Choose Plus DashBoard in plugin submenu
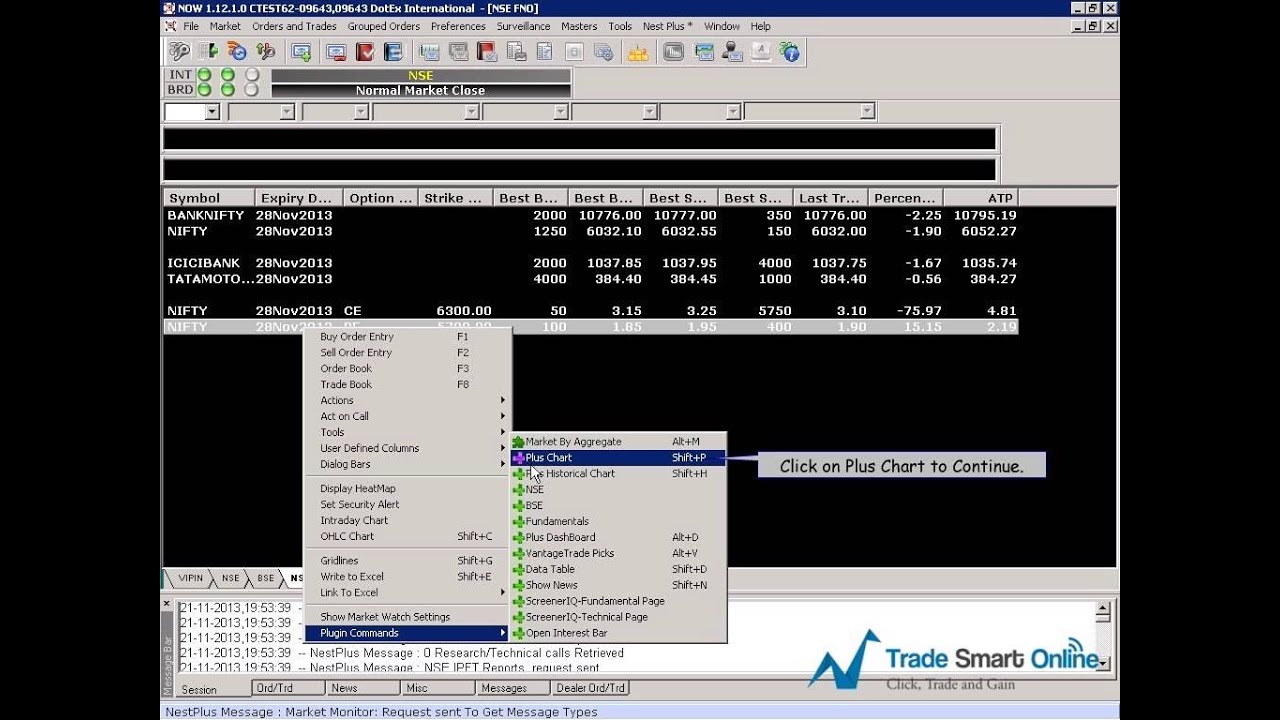1280x720 pixels. (617, 538)
